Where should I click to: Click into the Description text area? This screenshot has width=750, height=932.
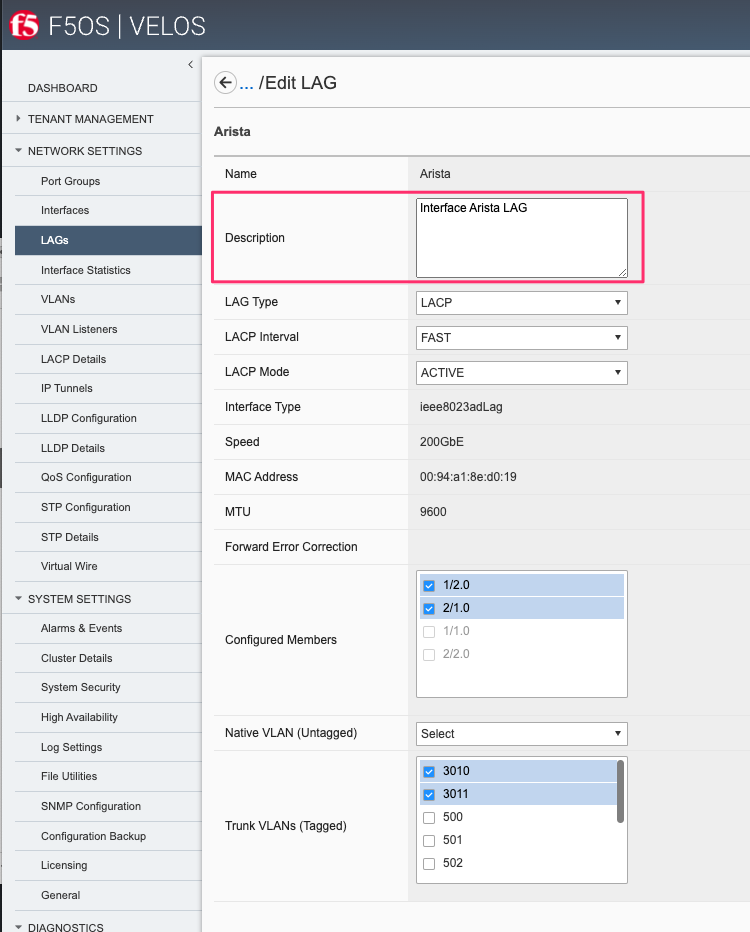(521, 238)
